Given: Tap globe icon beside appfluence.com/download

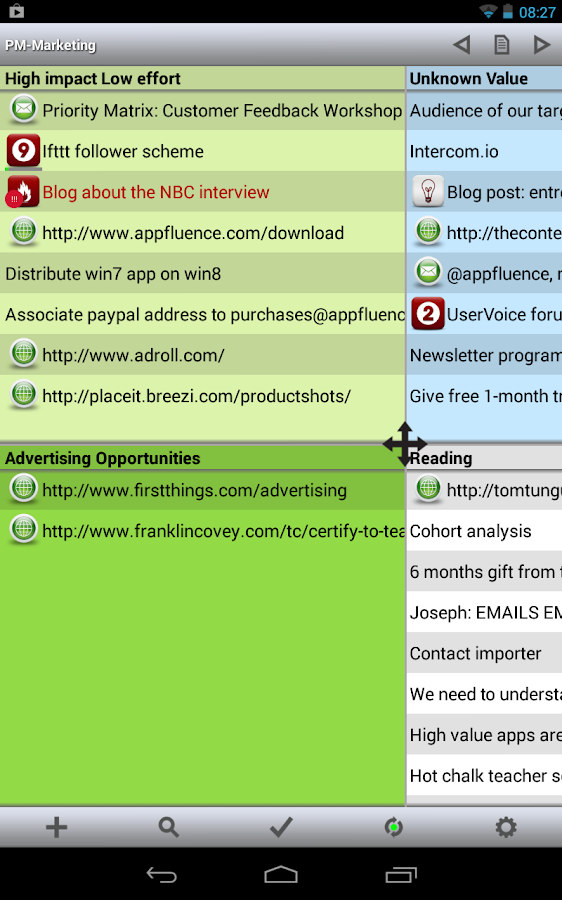Looking at the screenshot, I should coord(24,232).
